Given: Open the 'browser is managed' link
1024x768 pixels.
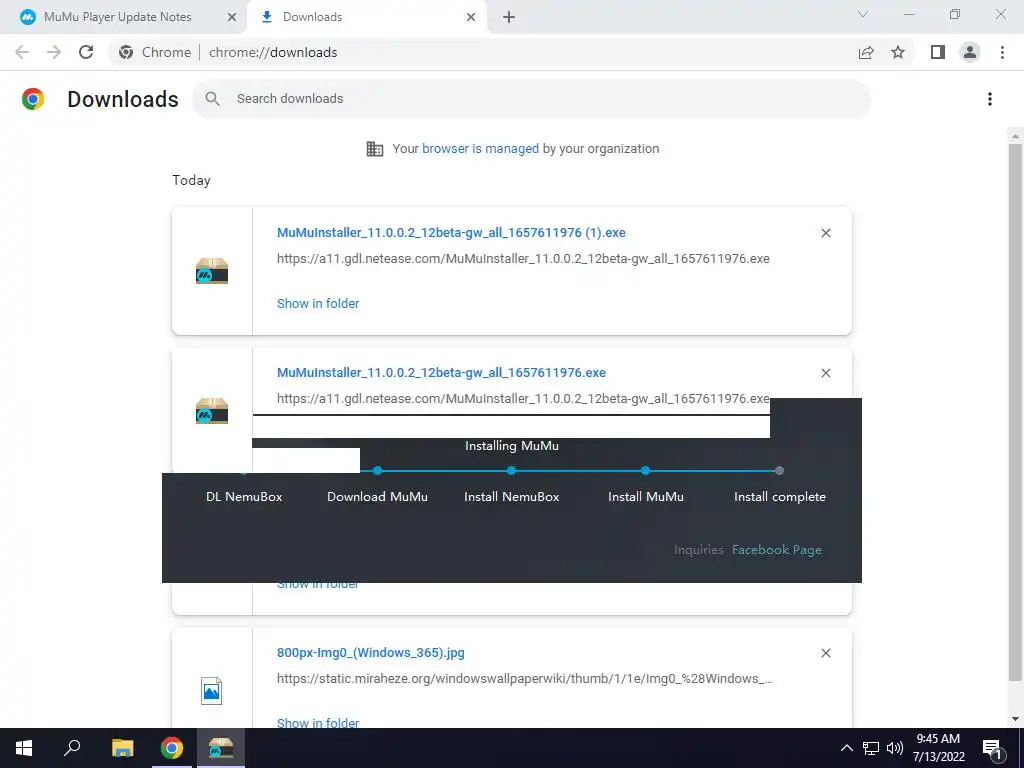Looking at the screenshot, I should pyautogui.click(x=480, y=149).
